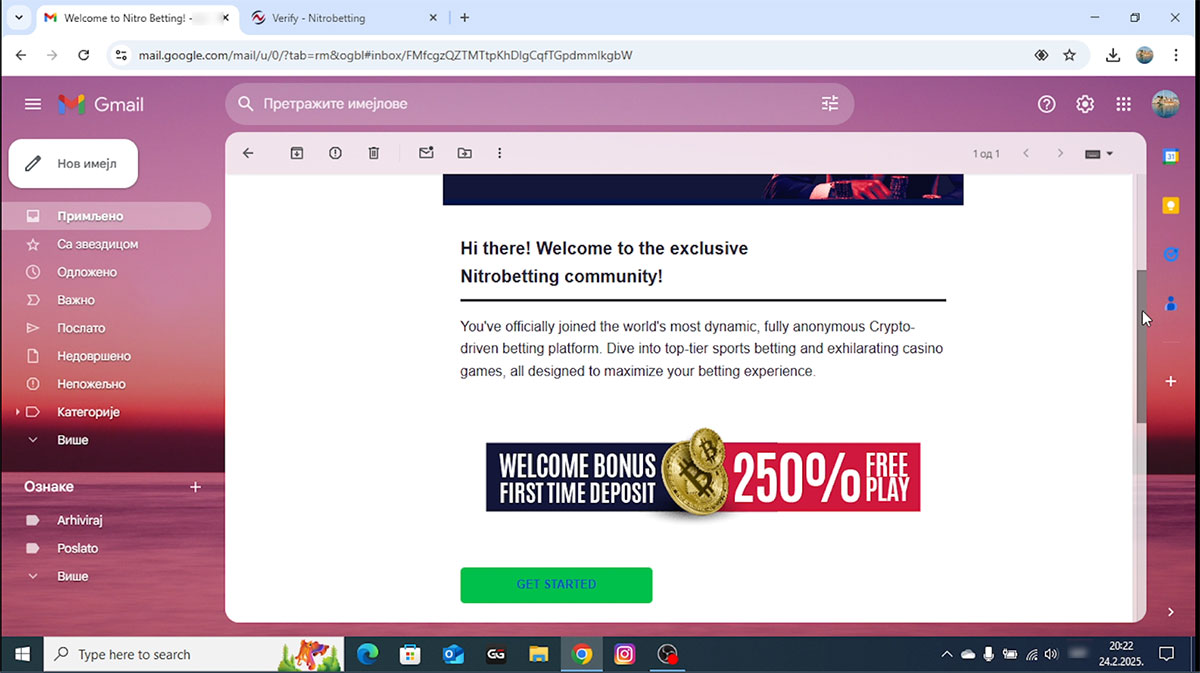Open Instagram from taskbar
The width and height of the screenshot is (1200, 673).
(625, 655)
